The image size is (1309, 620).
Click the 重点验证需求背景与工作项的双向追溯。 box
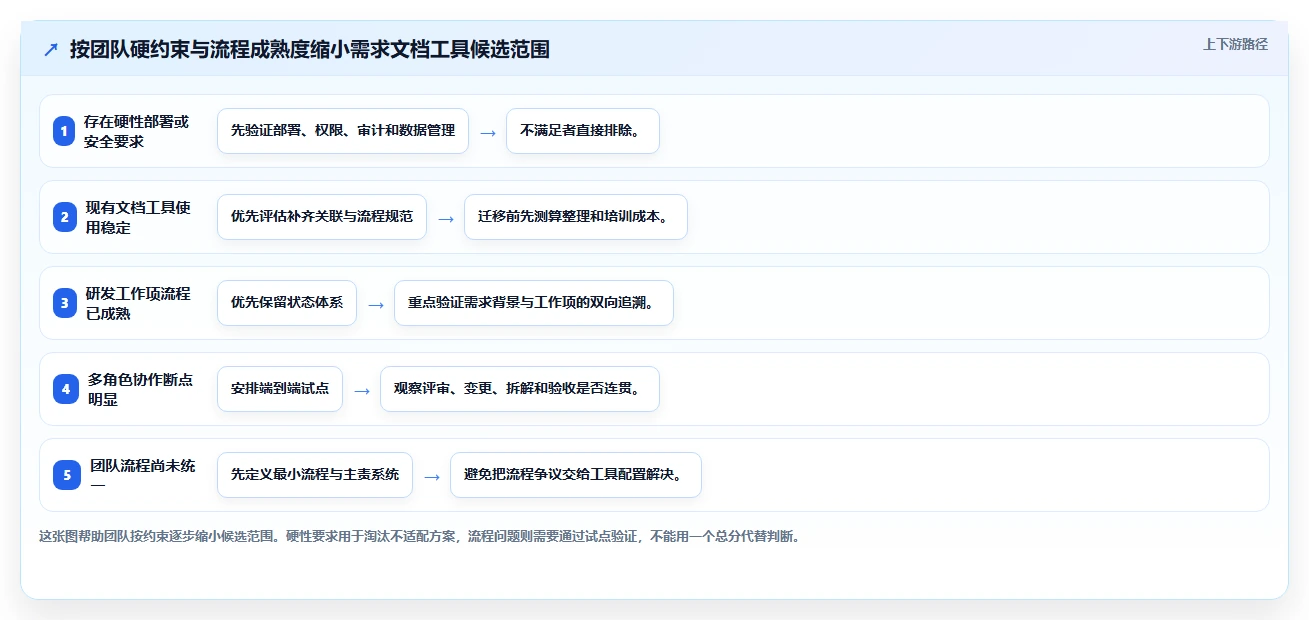click(534, 303)
